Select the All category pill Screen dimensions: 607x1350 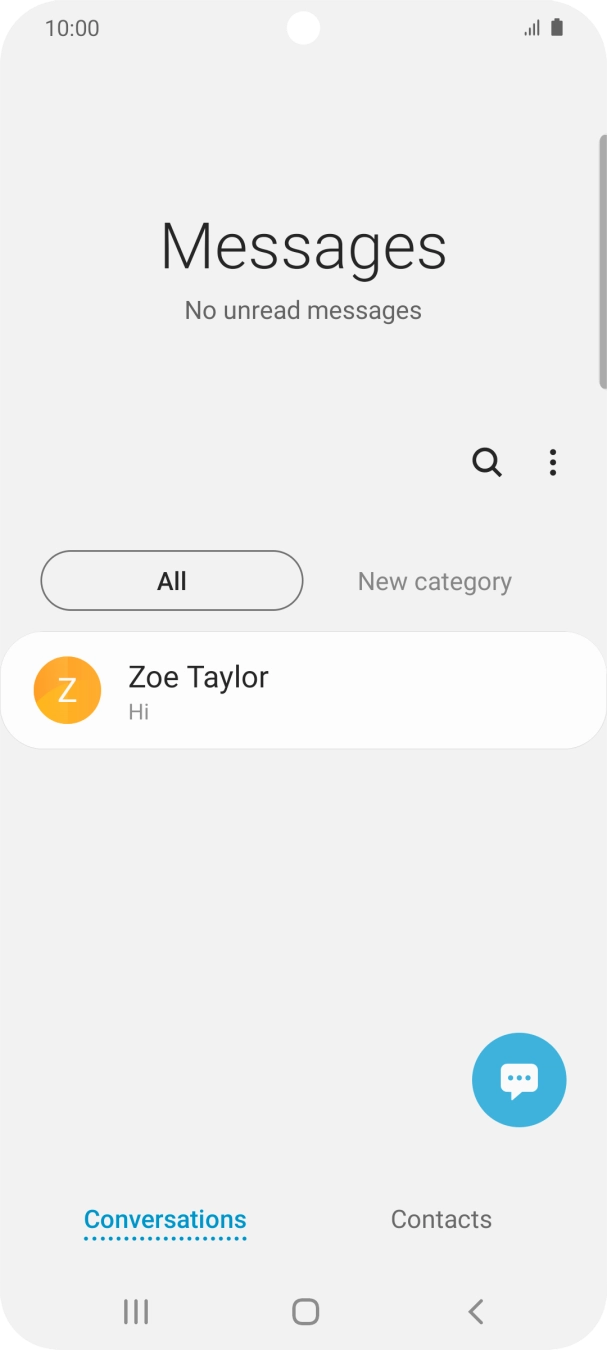[172, 581]
